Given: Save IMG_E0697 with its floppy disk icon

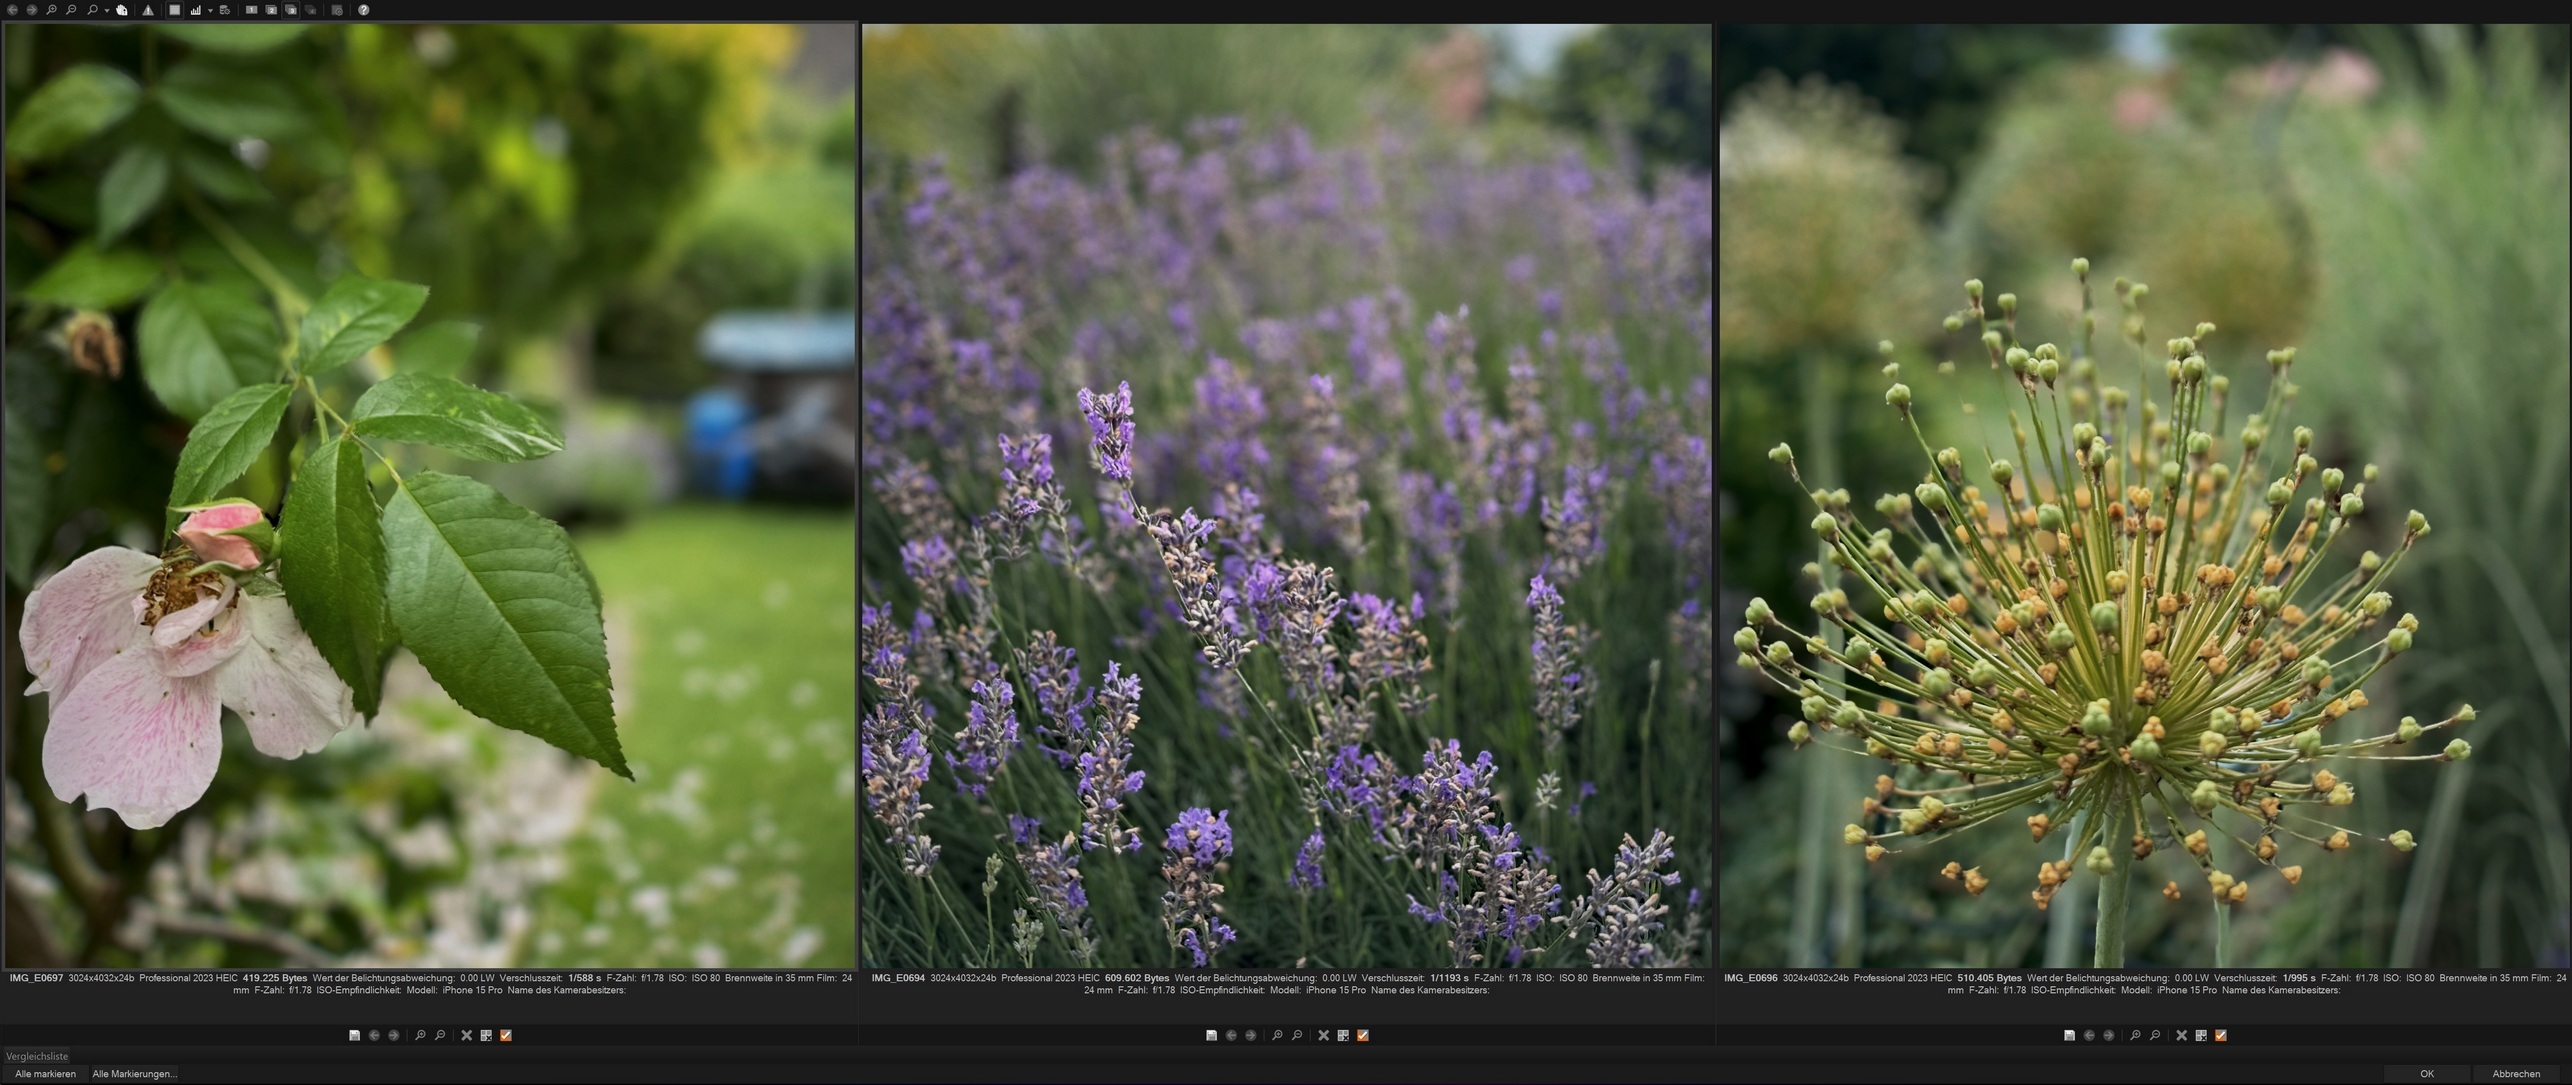Looking at the screenshot, I should (x=354, y=1035).
